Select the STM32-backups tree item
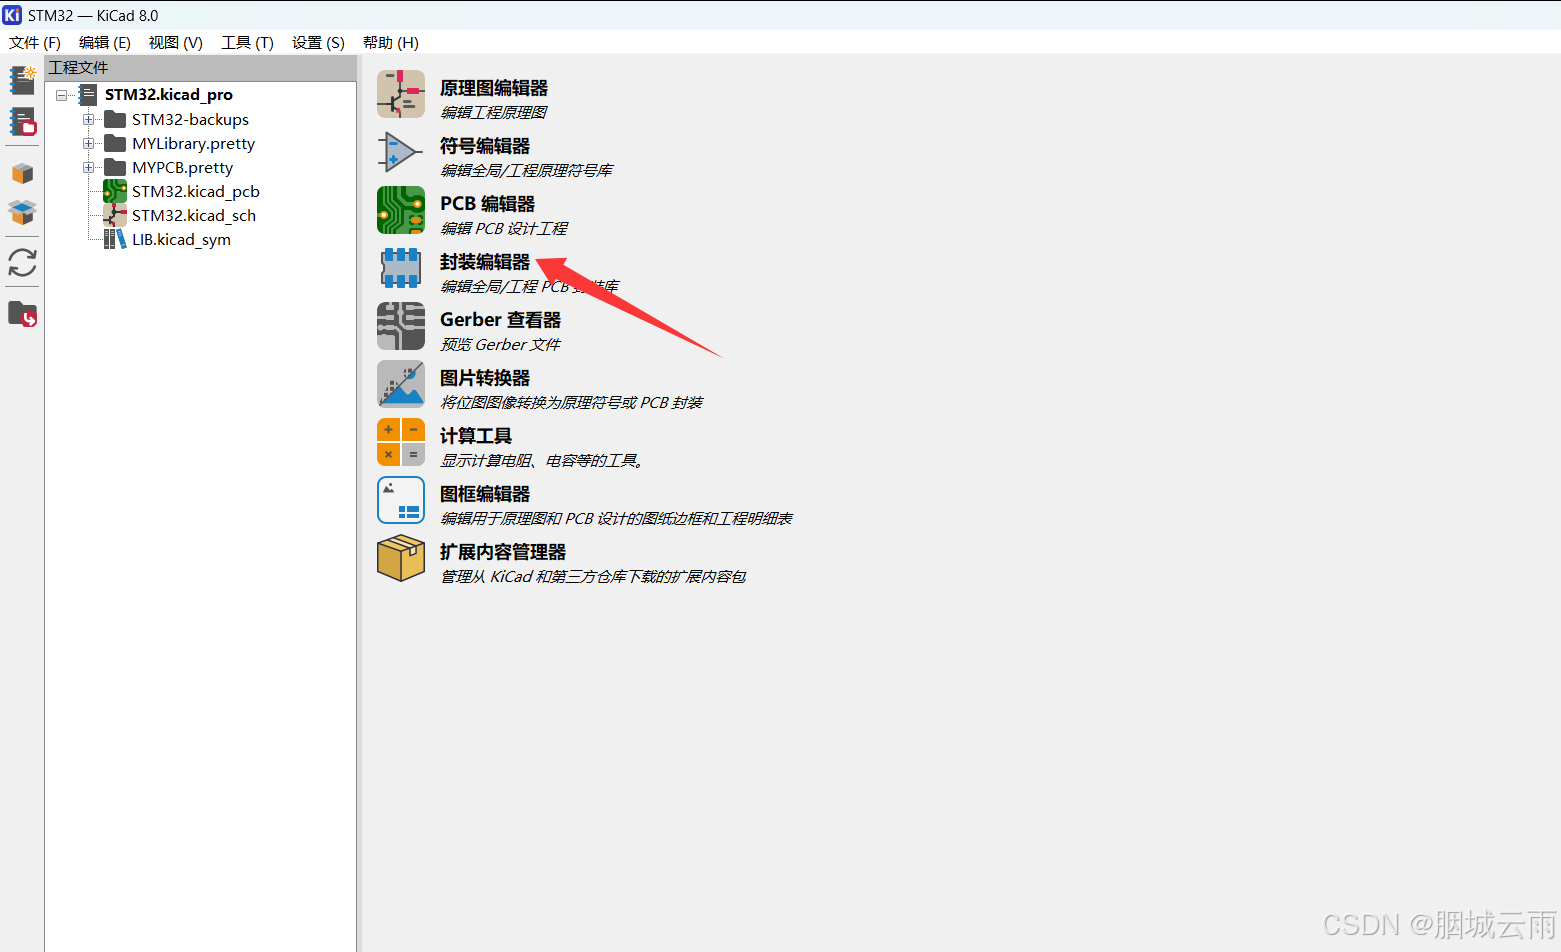 click(x=190, y=120)
